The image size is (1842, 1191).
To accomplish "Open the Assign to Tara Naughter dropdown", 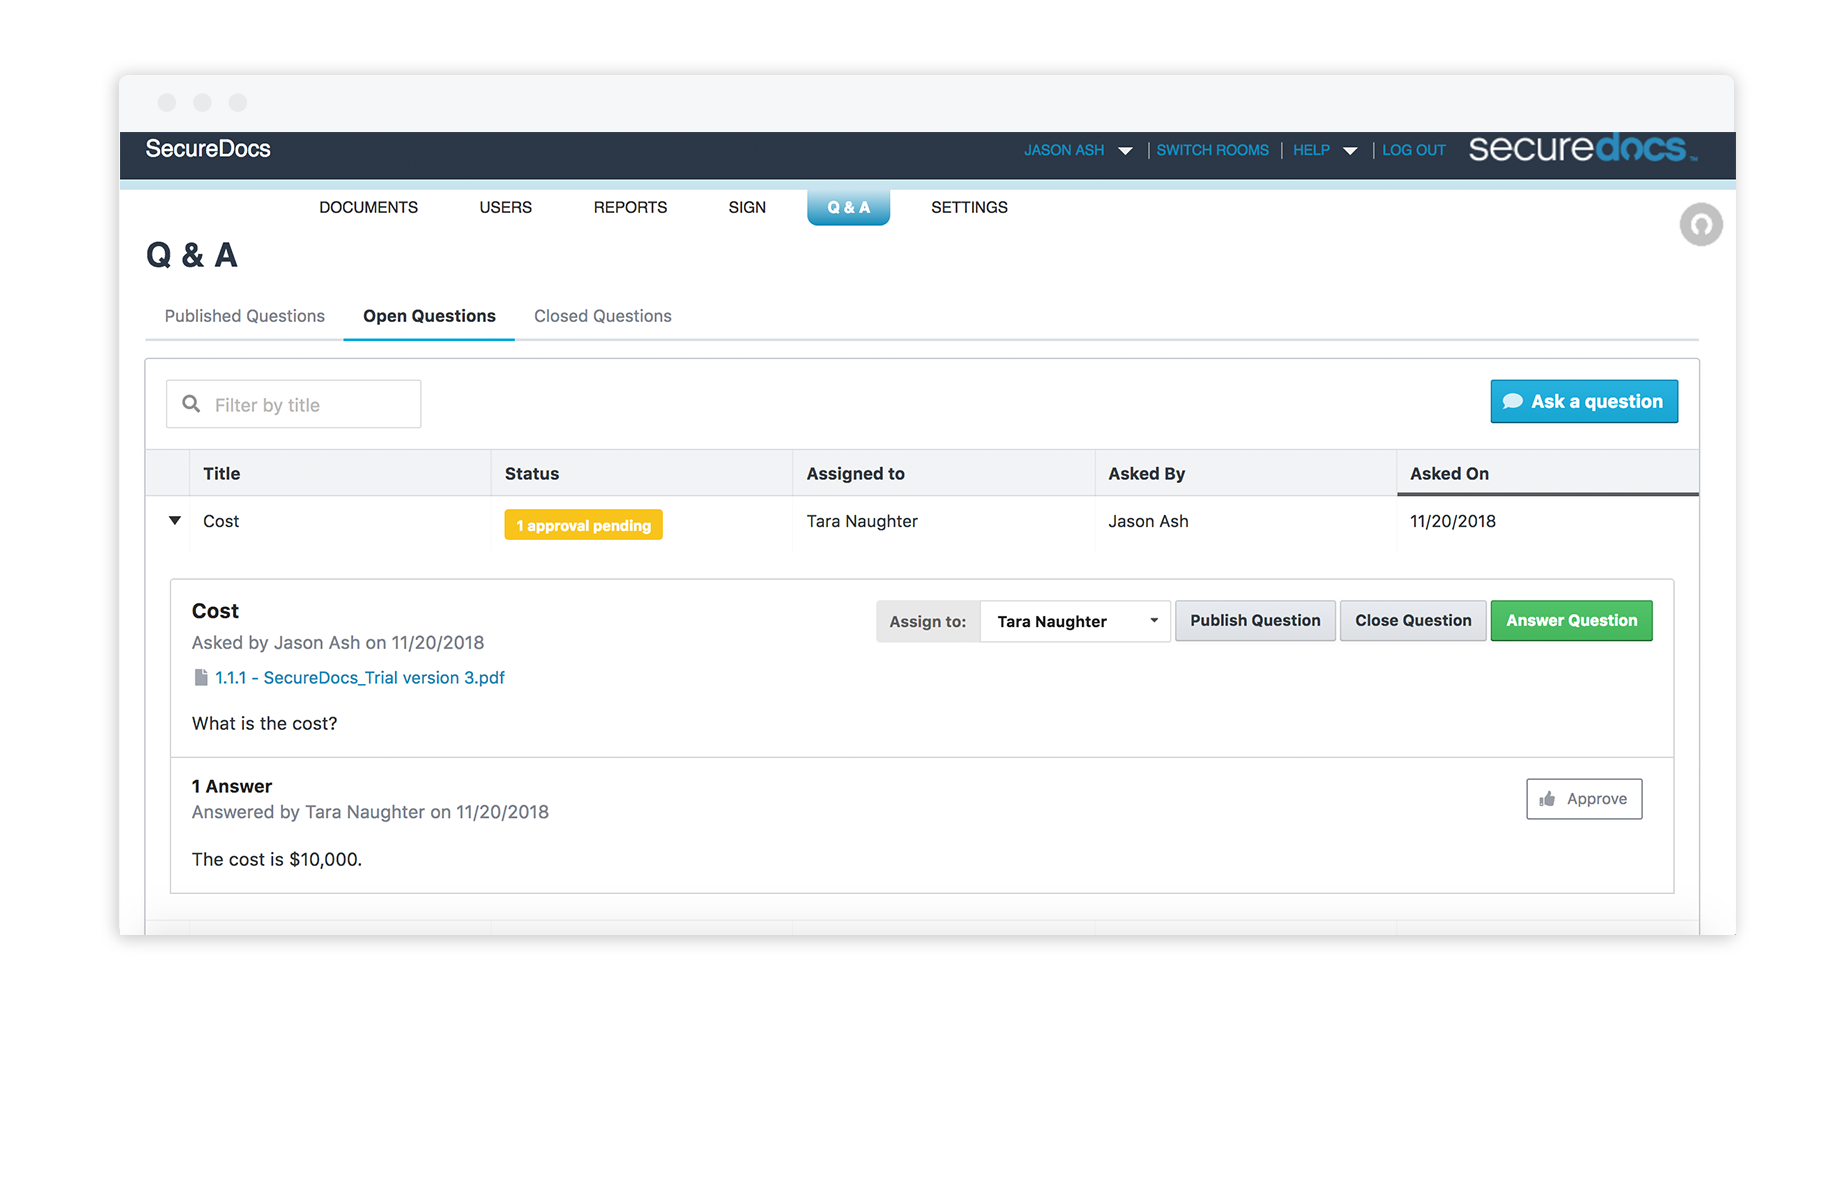I will pos(1075,621).
